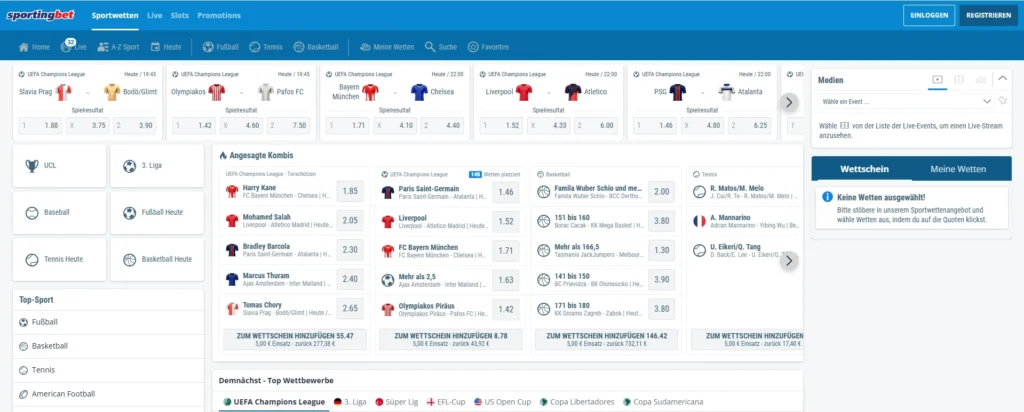The height and width of the screenshot is (412, 1024).
Task: Select the video stream icon in Medien
Action: point(937,79)
